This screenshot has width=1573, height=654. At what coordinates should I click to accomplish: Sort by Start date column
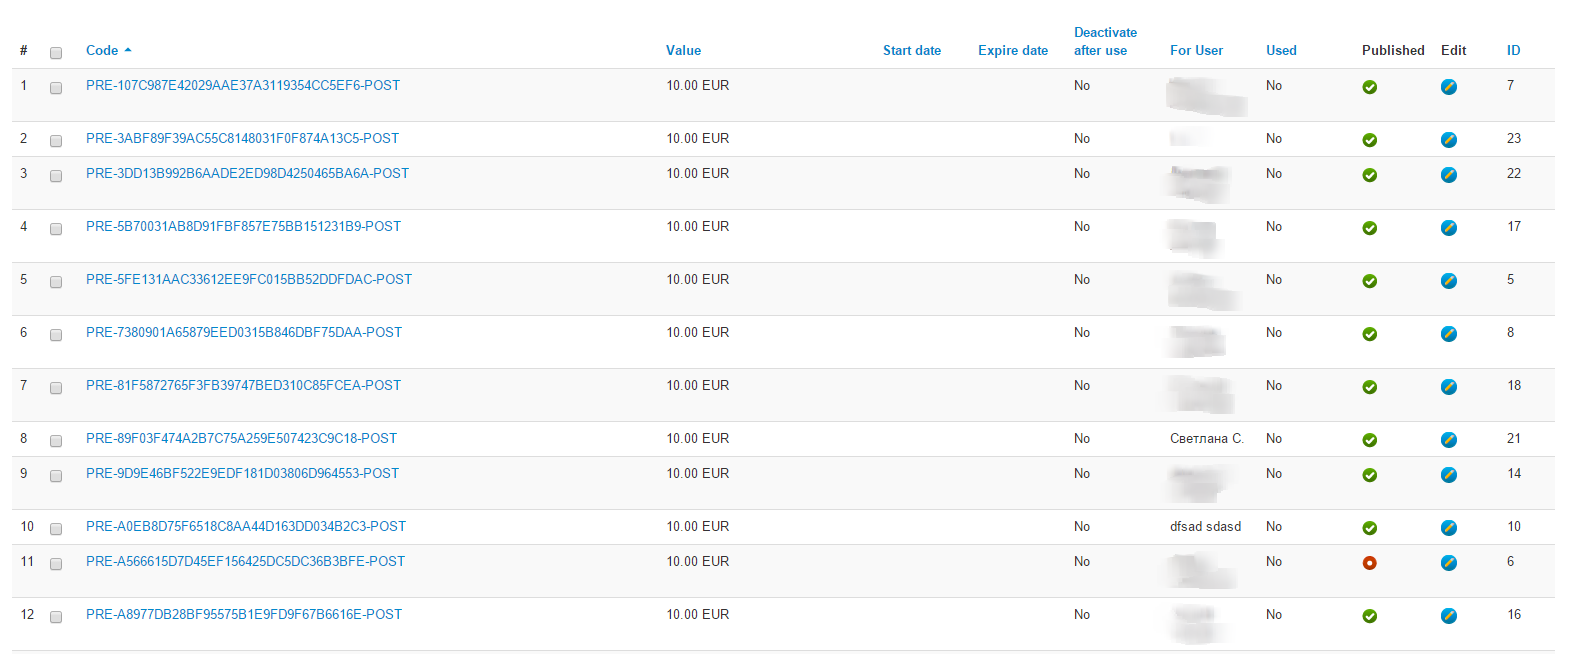coord(911,51)
